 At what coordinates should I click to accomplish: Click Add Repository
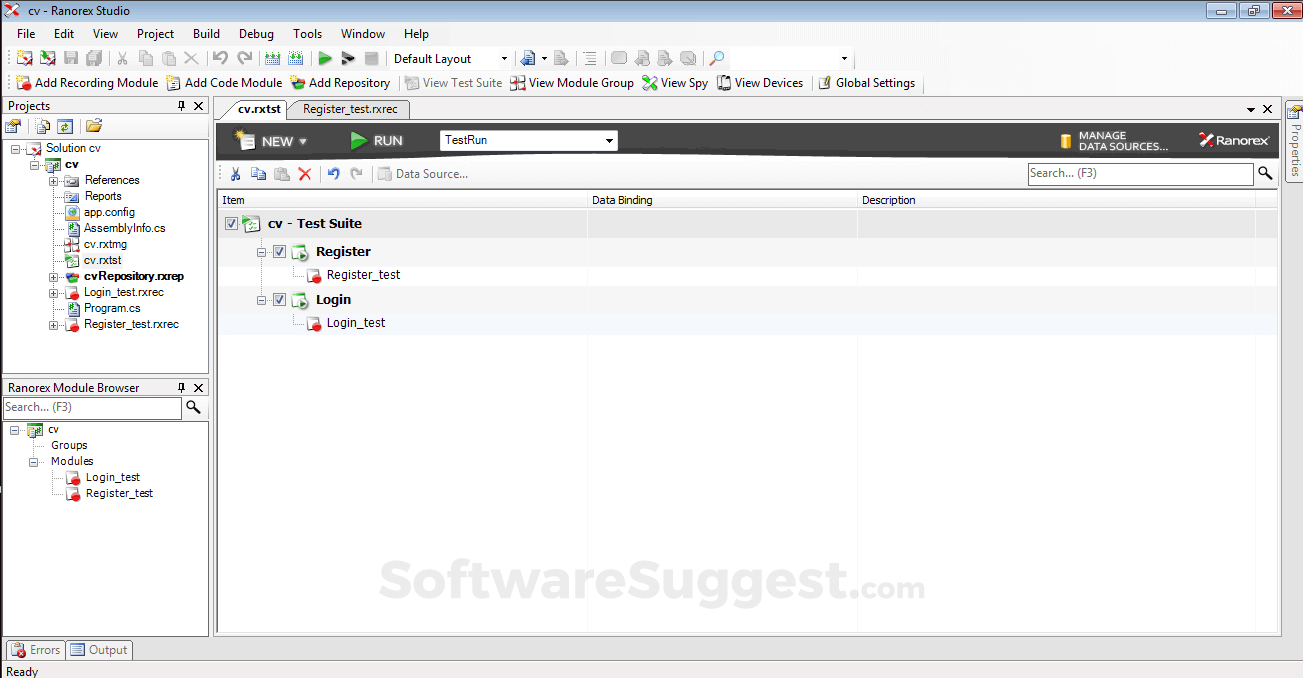pos(341,83)
